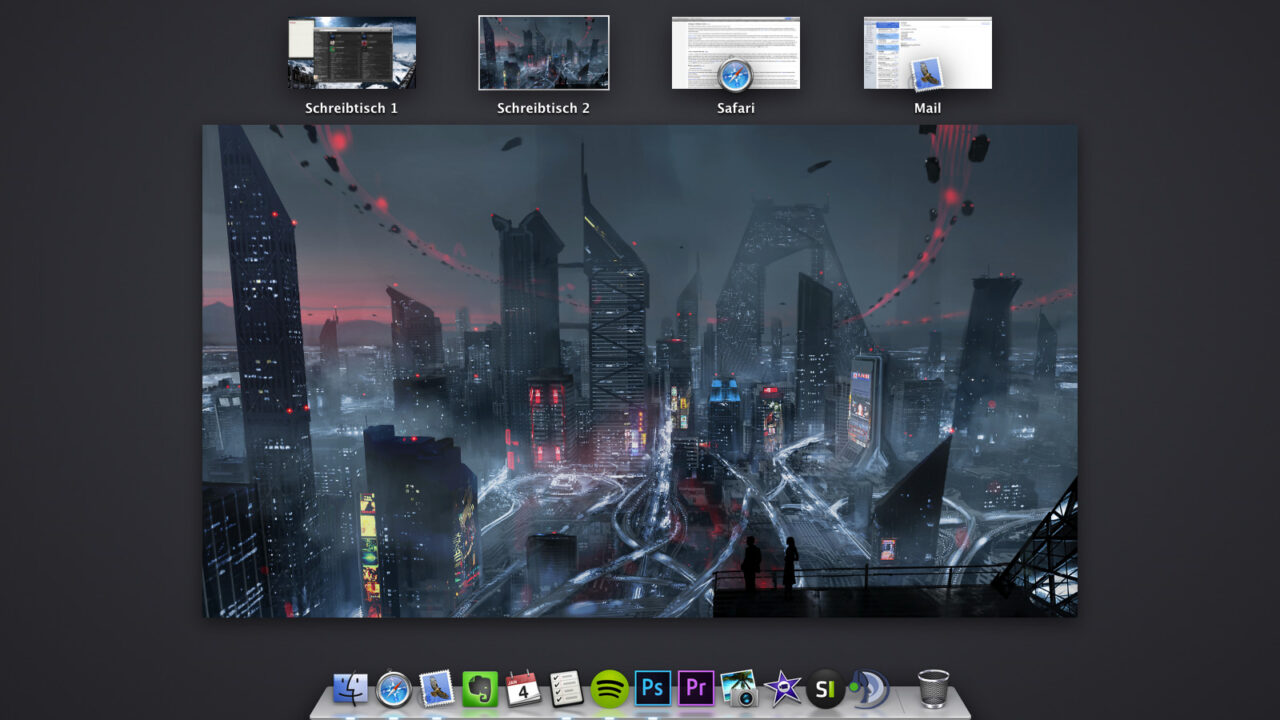The height and width of the screenshot is (720, 1280).
Task: Open Evernote elephant icon in dock
Action: pos(480,689)
